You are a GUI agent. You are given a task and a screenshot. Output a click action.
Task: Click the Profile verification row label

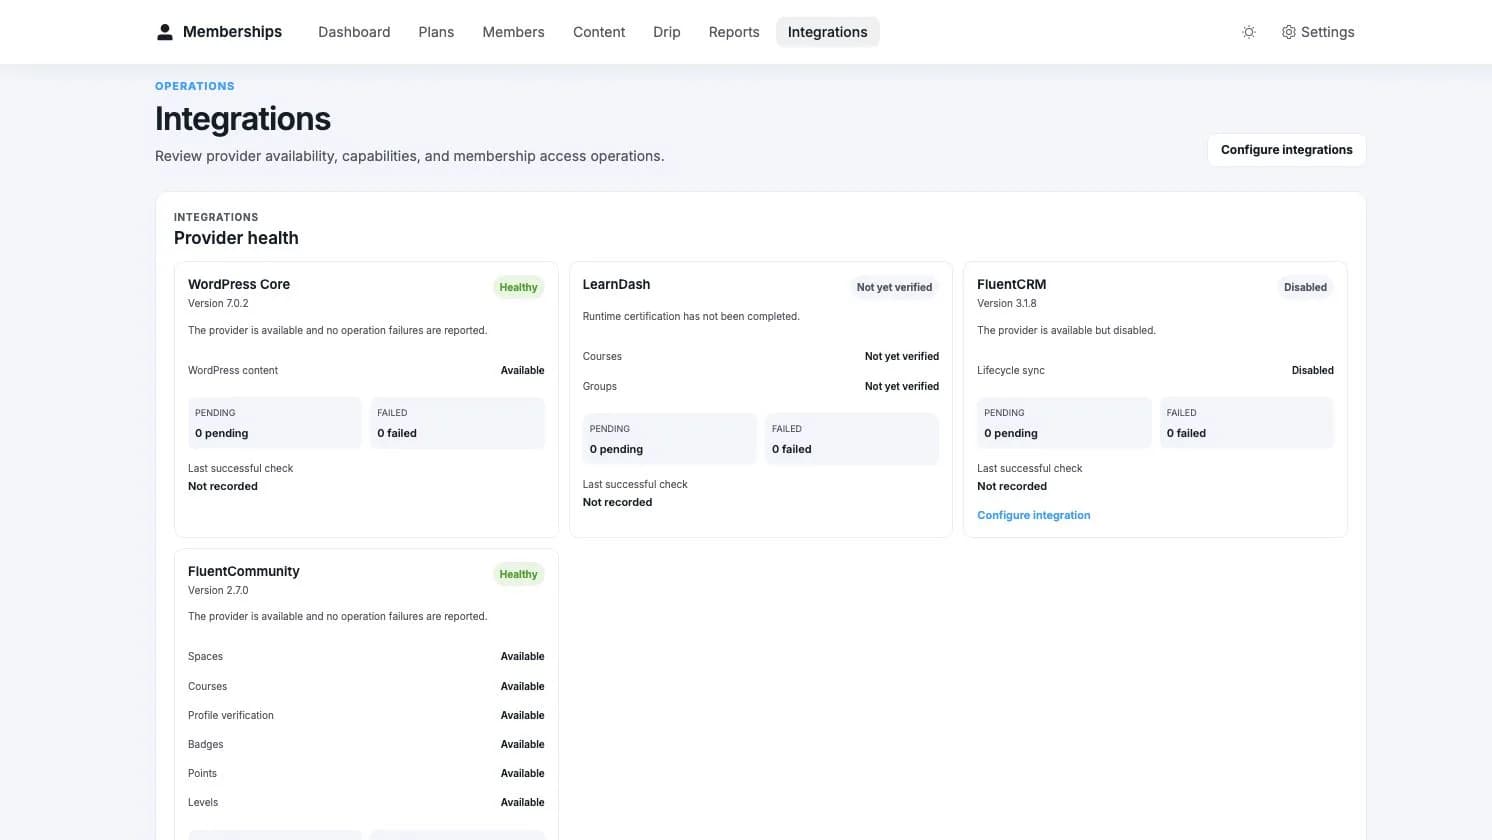click(231, 715)
